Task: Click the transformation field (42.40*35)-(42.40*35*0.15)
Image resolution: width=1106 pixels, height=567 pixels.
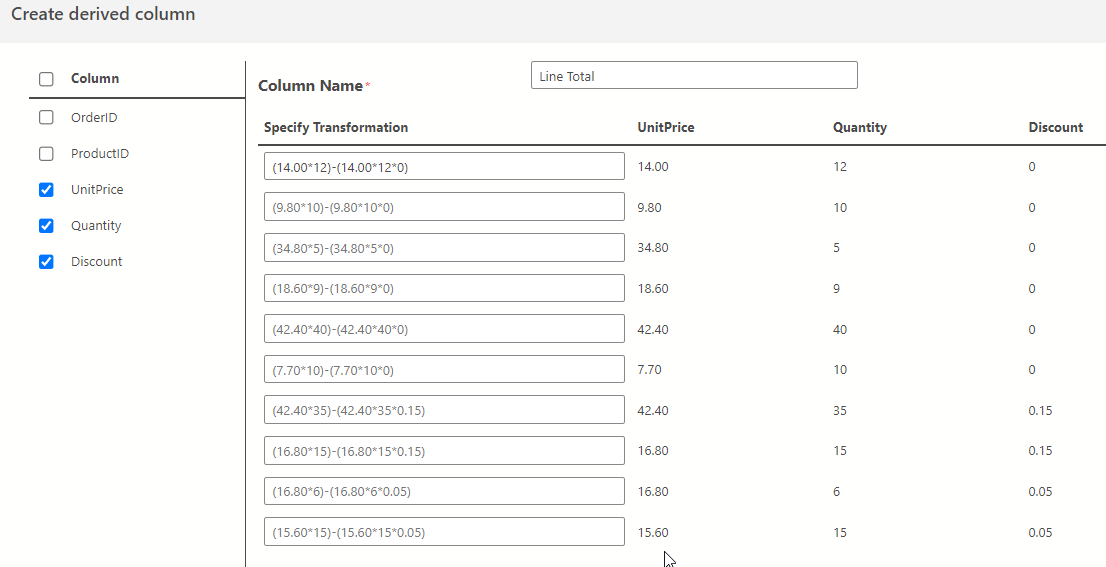Action: 444,410
